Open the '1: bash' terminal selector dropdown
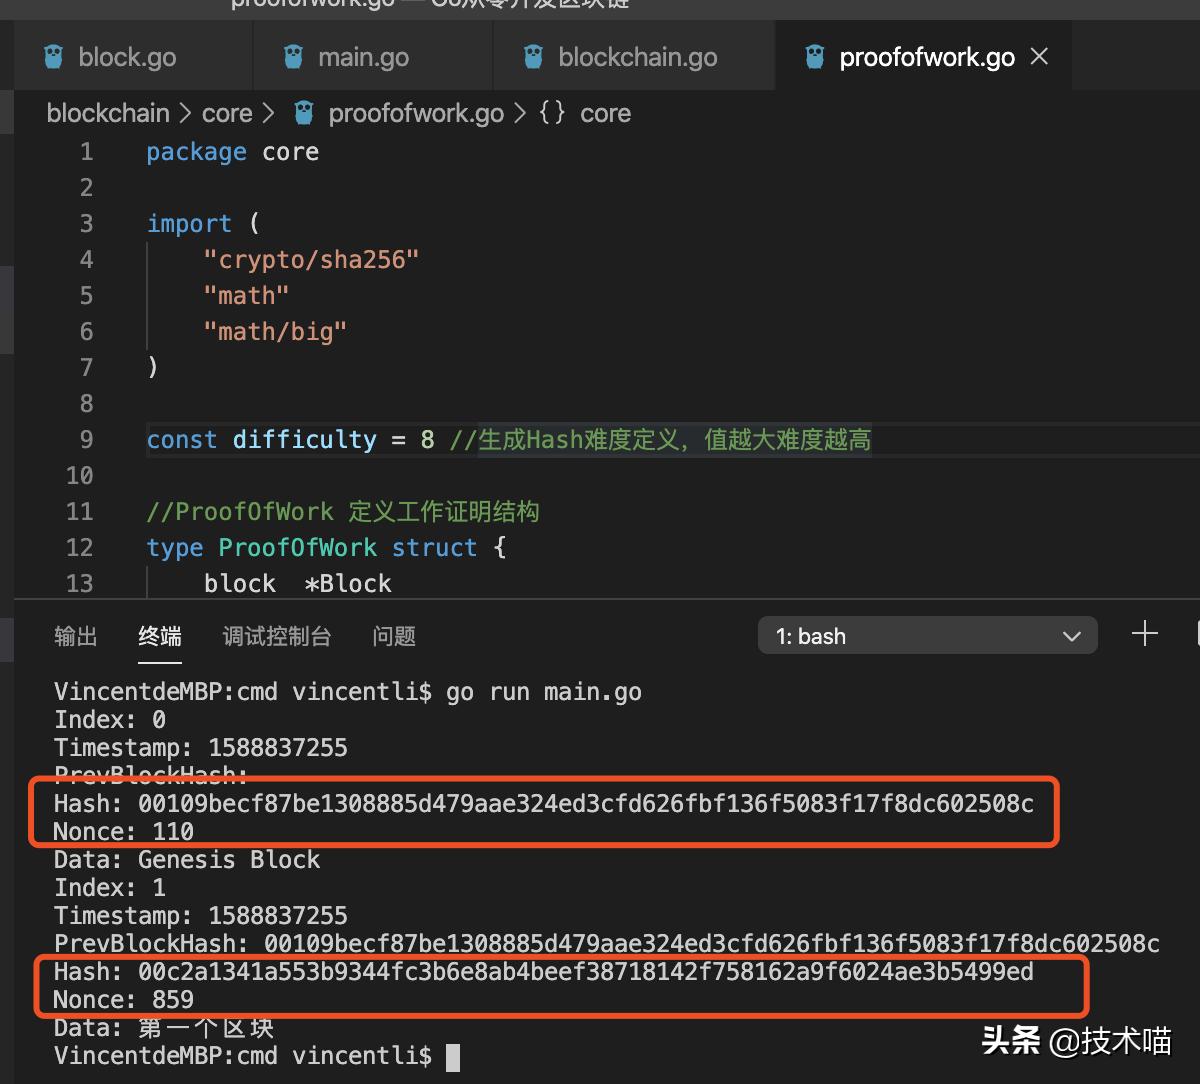Screen dimensions: 1200x1084 click(x=927, y=636)
